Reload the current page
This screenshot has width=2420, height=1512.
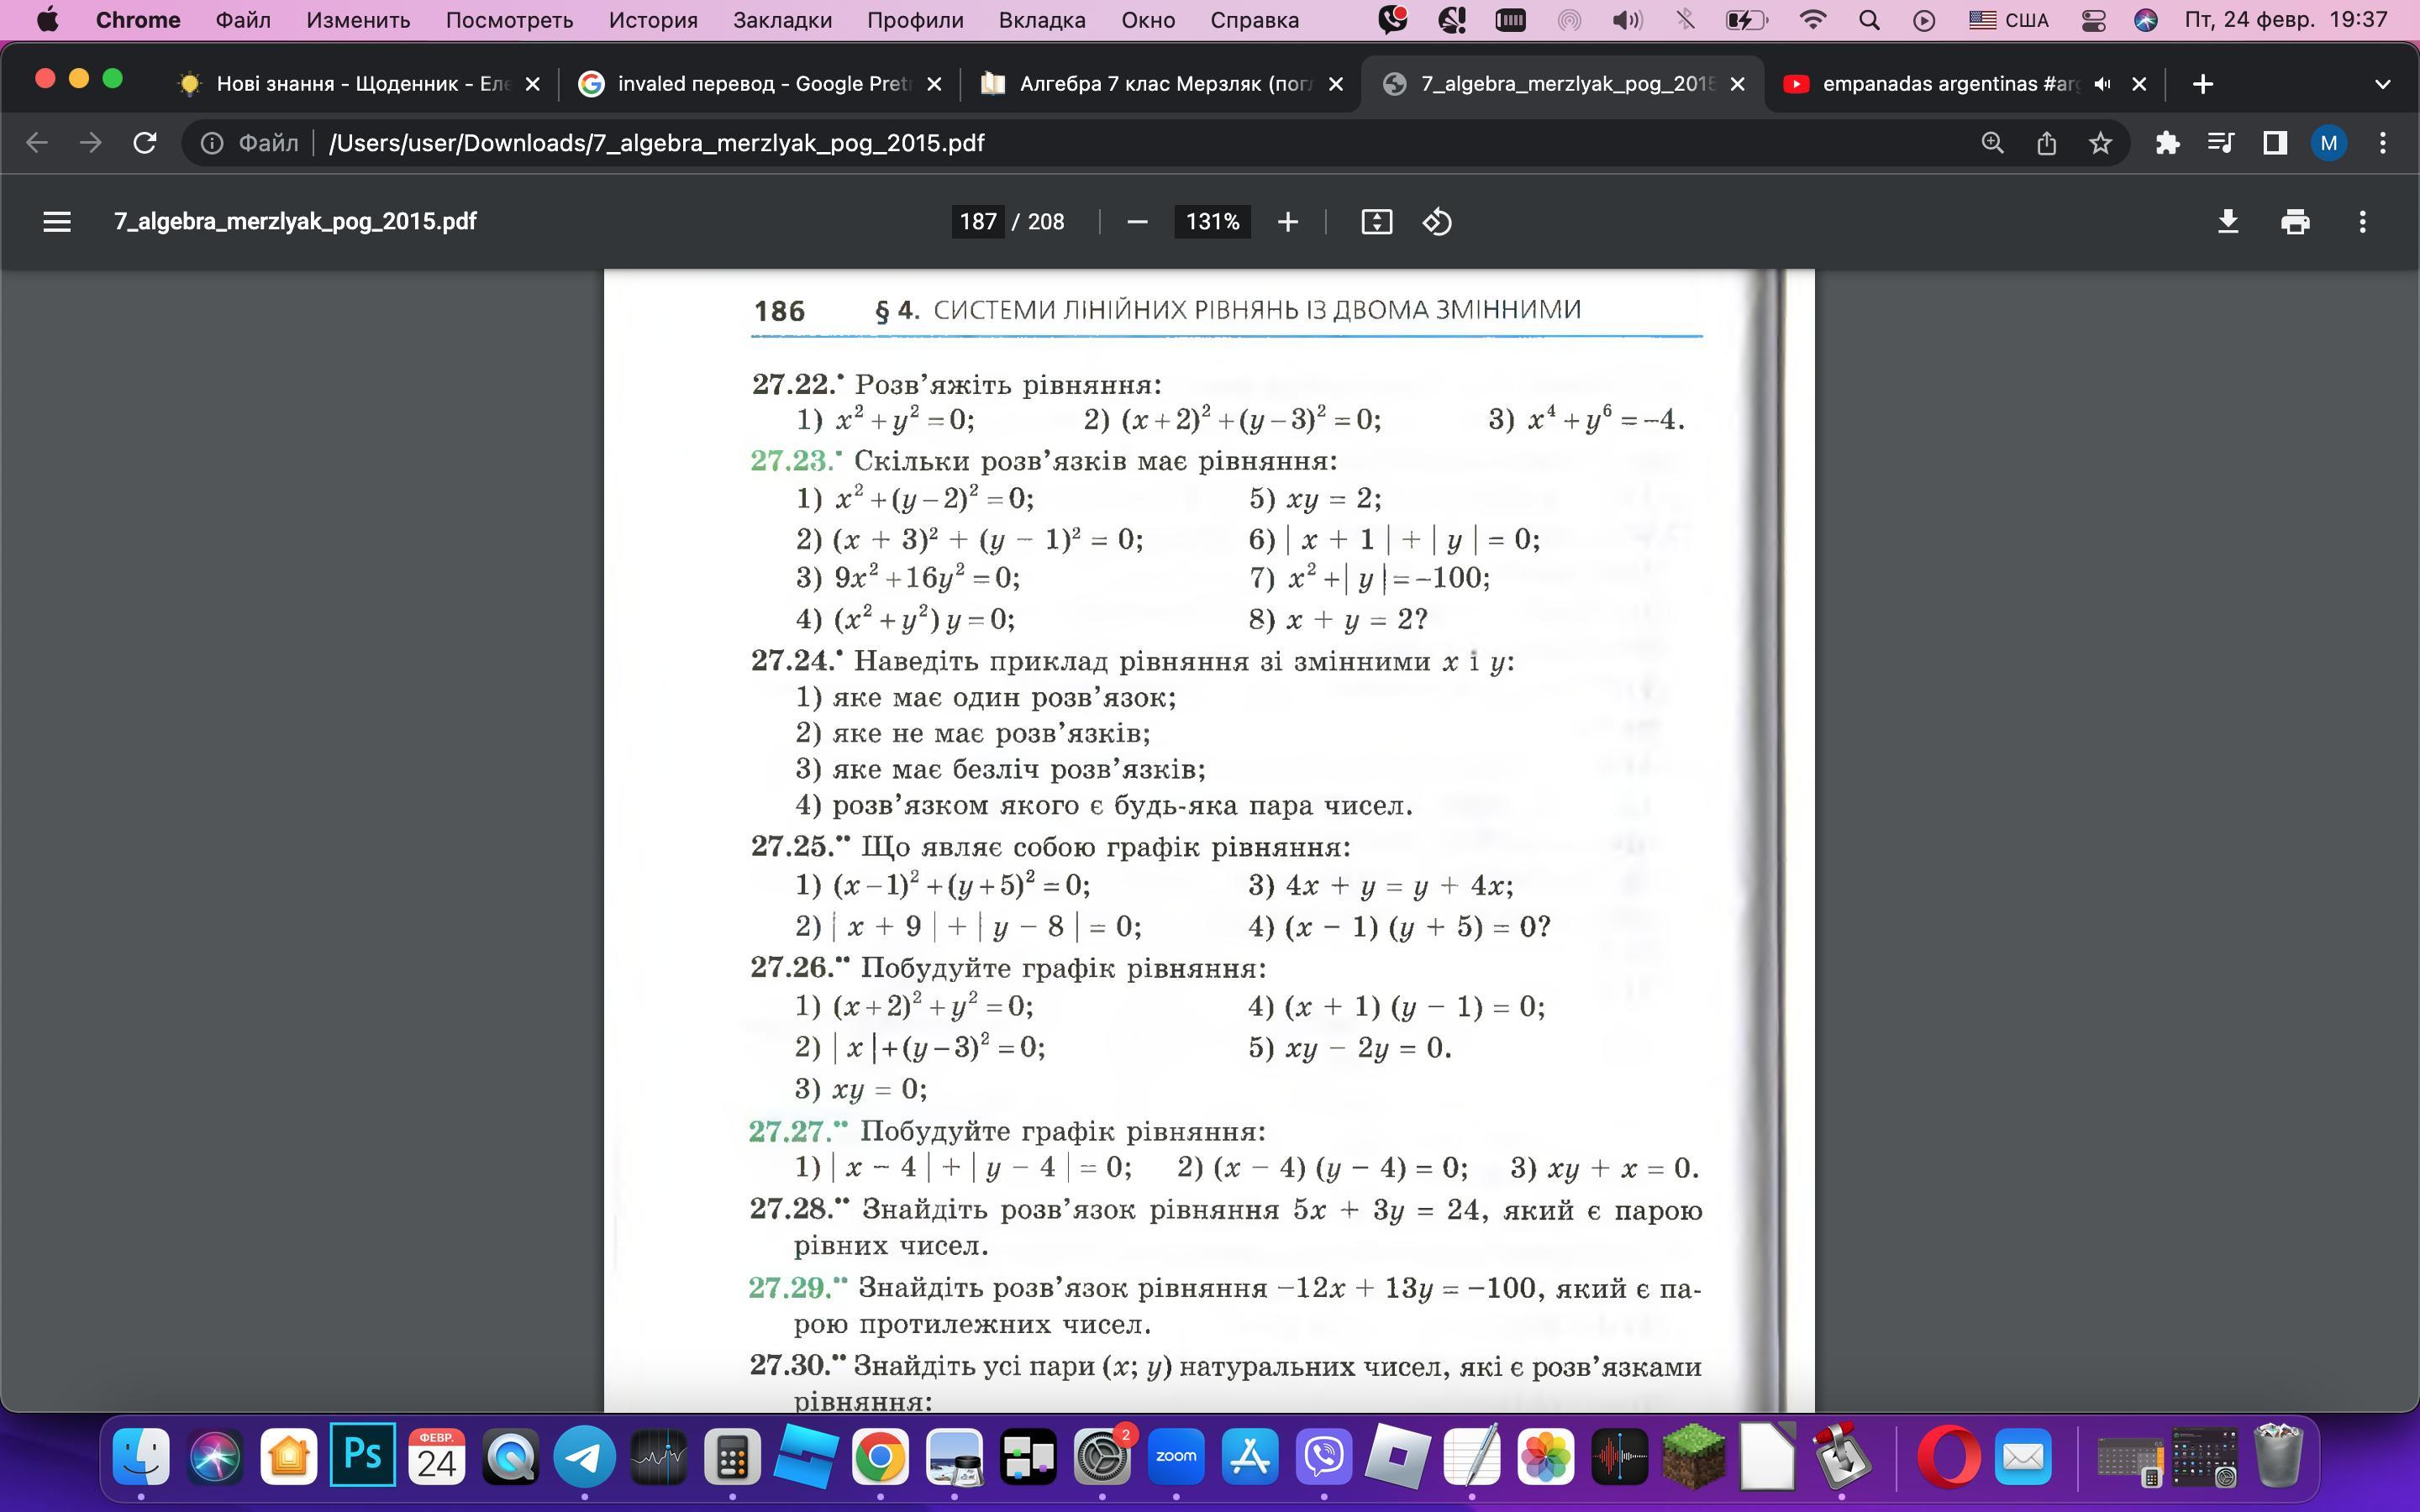[145, 143]
